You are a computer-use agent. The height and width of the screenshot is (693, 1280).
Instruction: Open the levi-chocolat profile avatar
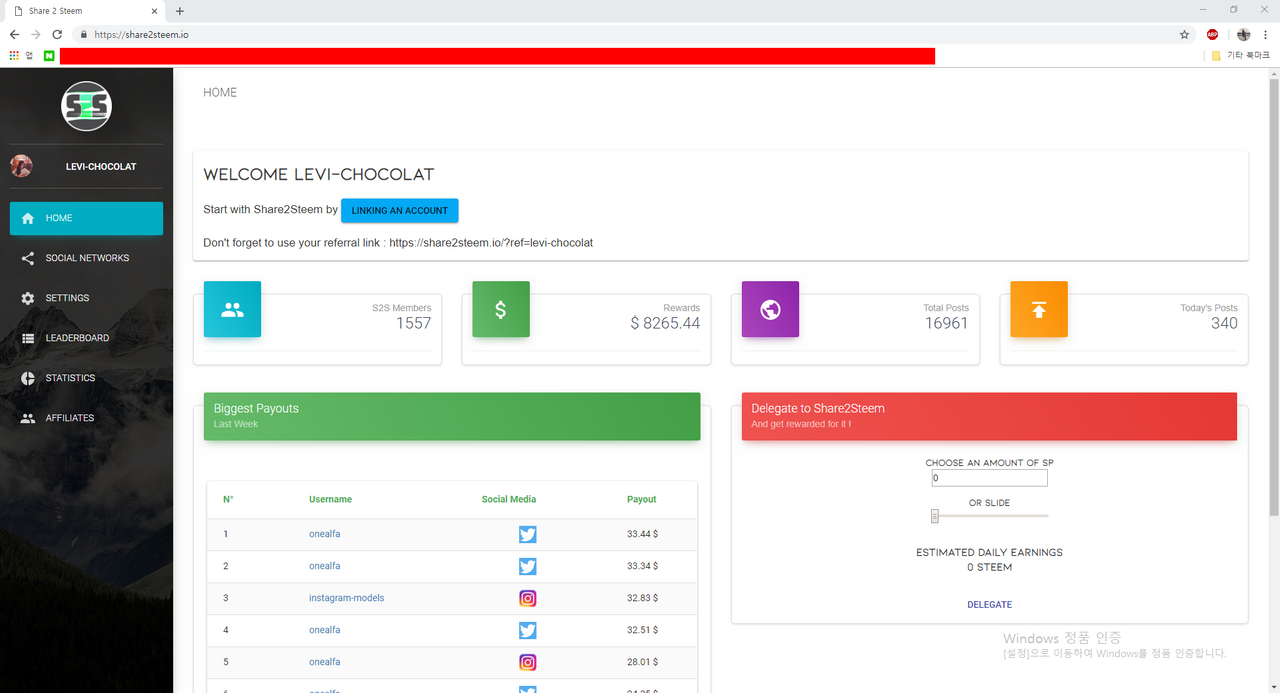point(21,166)
